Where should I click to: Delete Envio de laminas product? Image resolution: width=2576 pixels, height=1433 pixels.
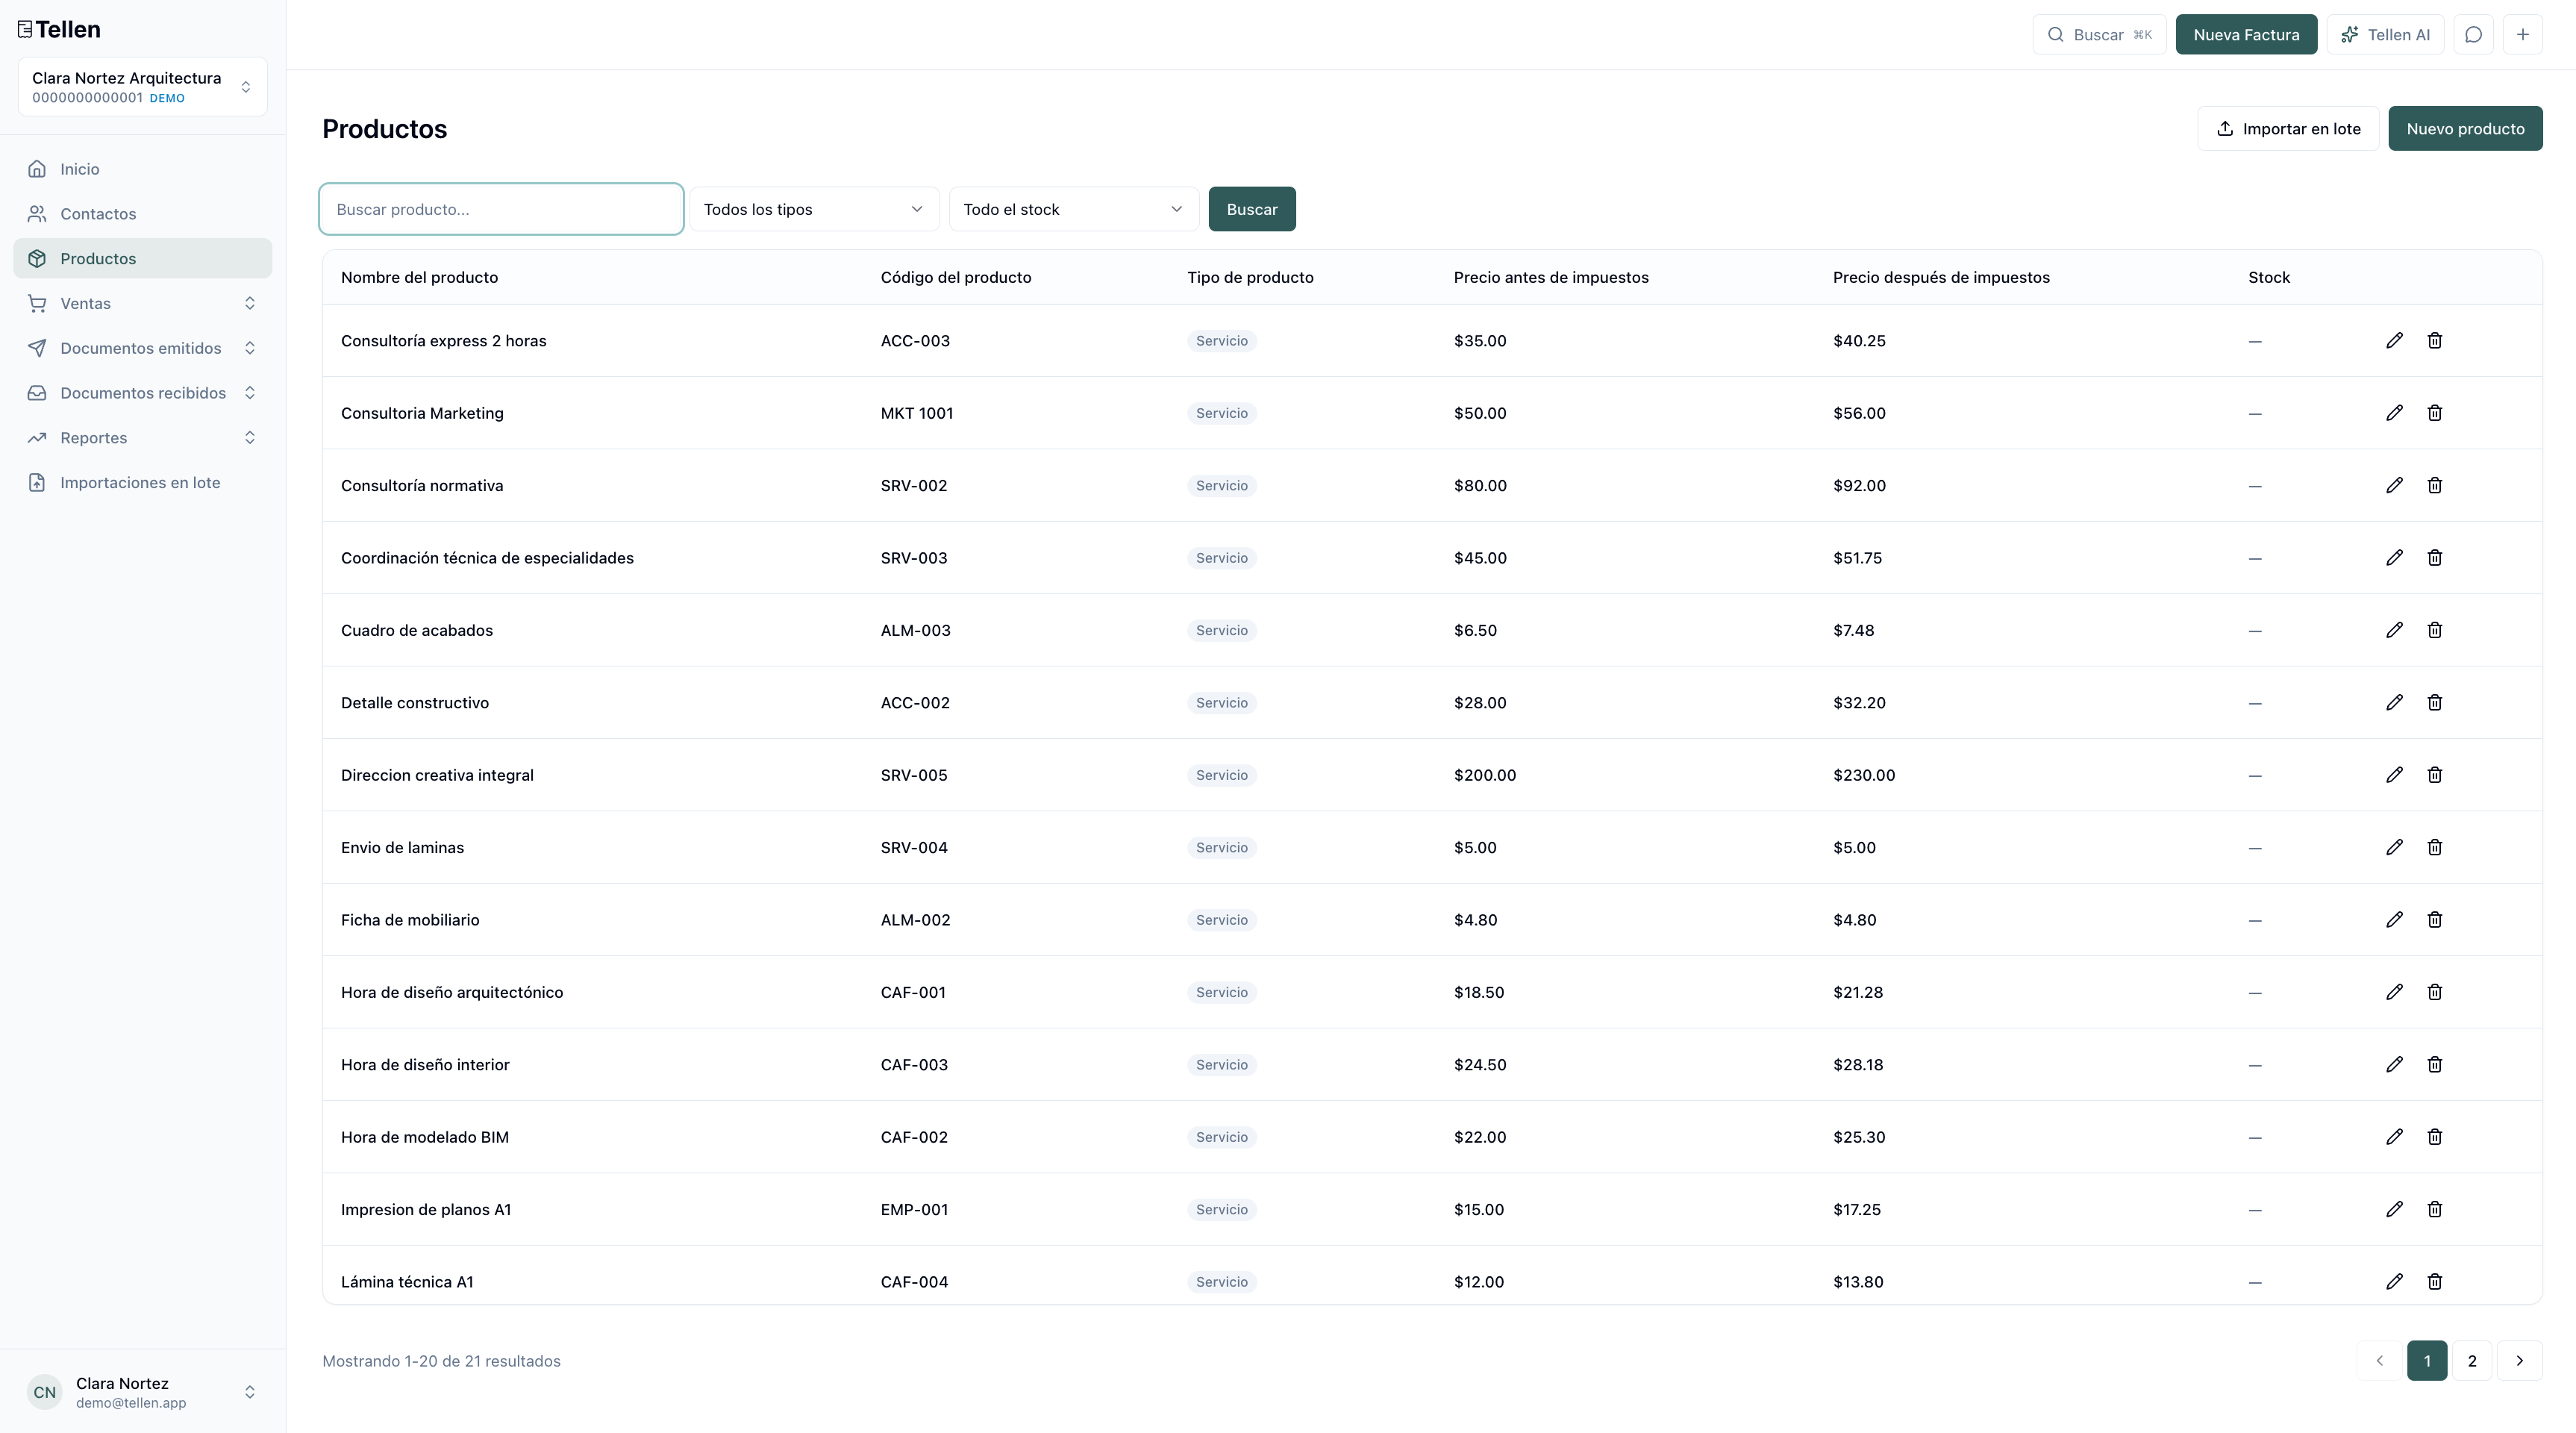2435,847
